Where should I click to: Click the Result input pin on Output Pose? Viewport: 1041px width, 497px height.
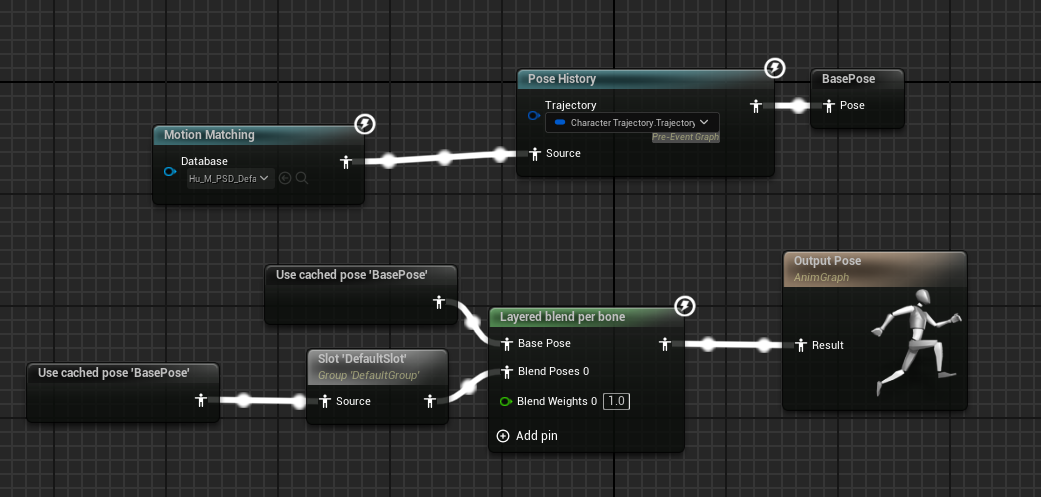801,345
